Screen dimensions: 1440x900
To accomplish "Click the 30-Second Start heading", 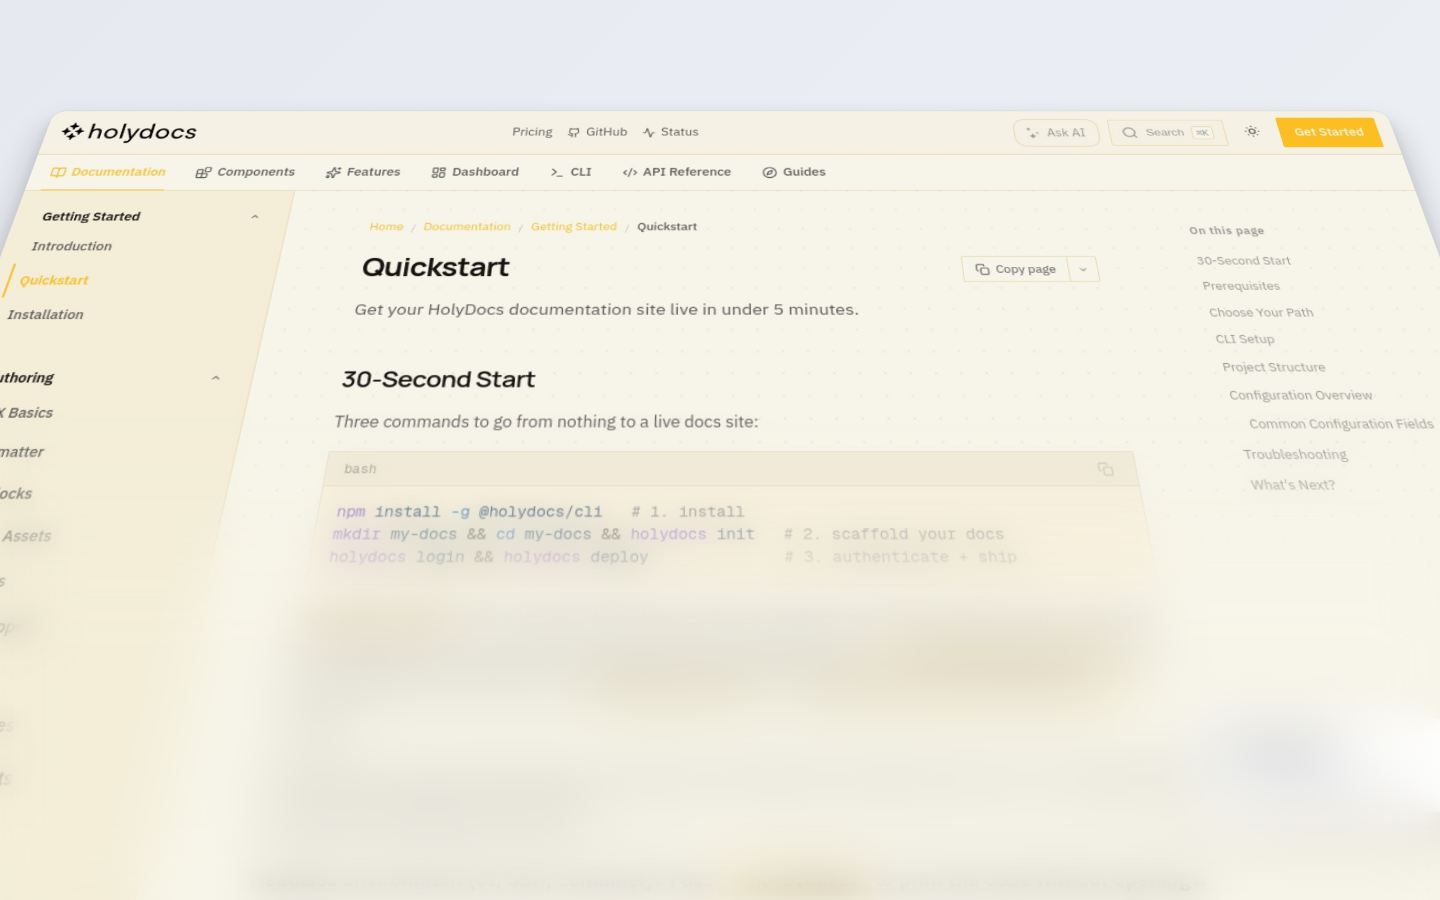I will (x=438, y=379).
